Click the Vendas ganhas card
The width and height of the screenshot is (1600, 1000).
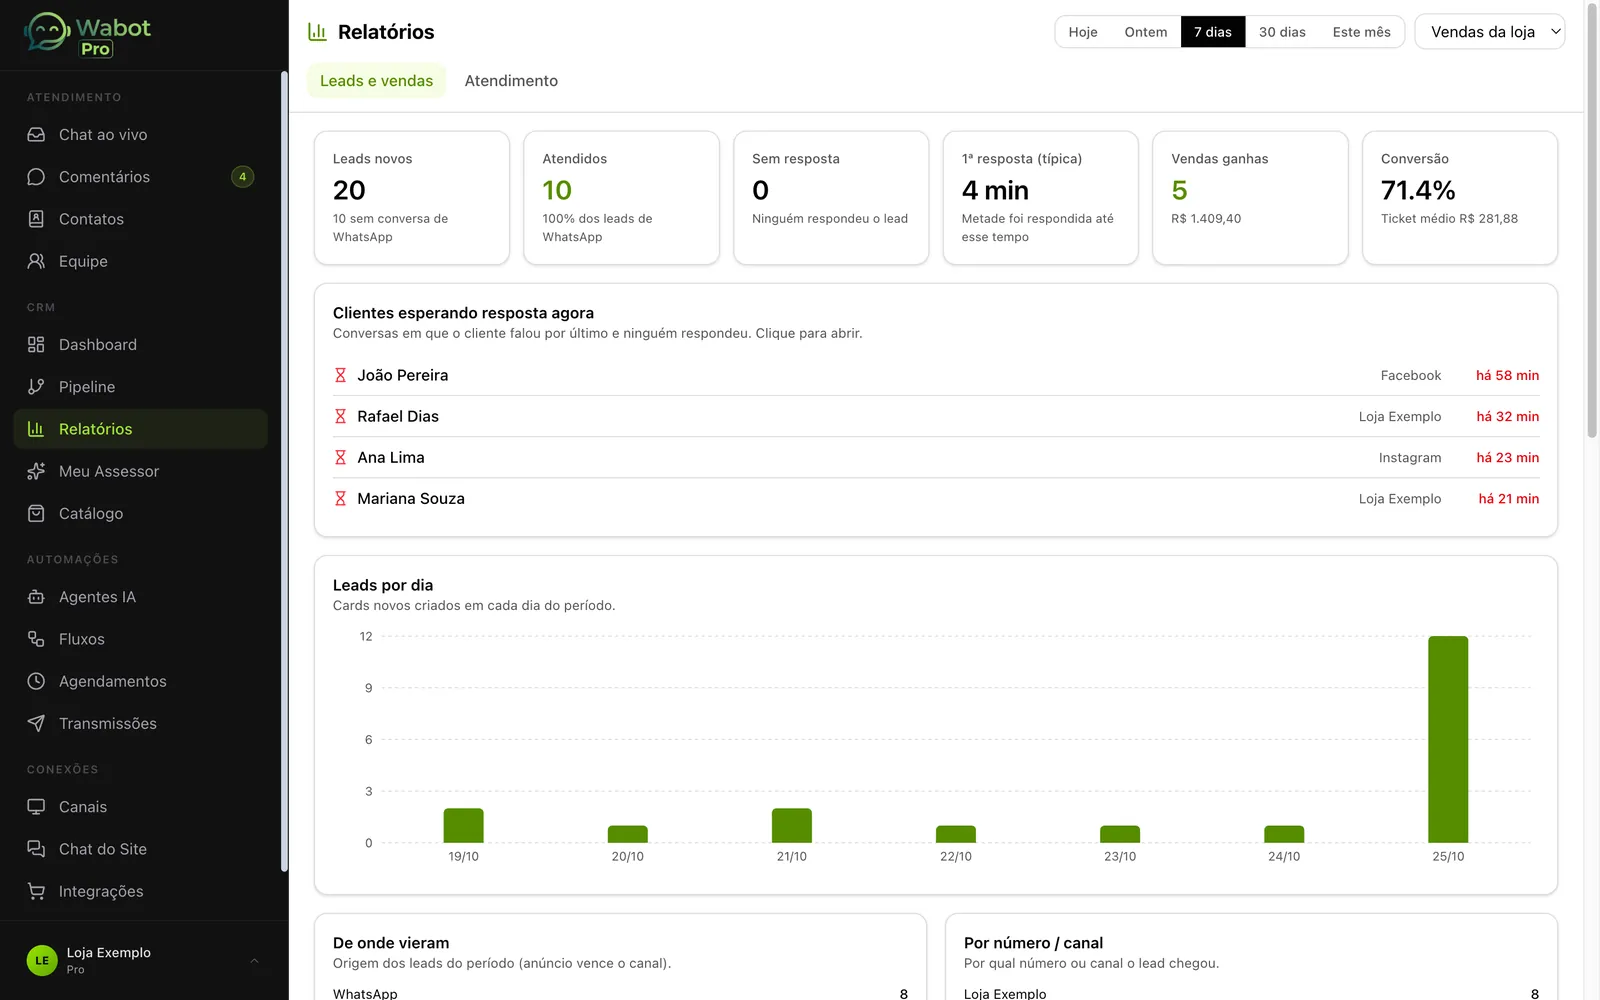(x=1250, y=198)
